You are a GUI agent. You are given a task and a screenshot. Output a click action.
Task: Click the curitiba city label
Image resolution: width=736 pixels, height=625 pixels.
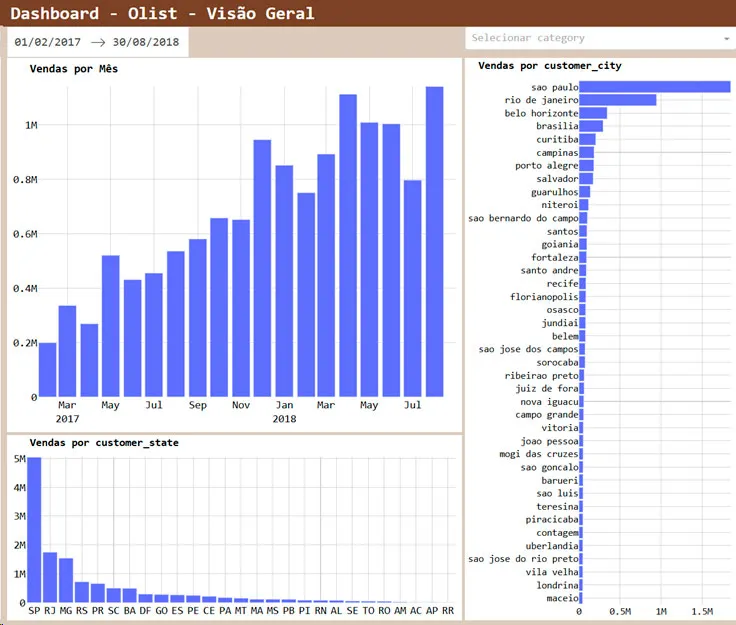[x=557, y=139]
